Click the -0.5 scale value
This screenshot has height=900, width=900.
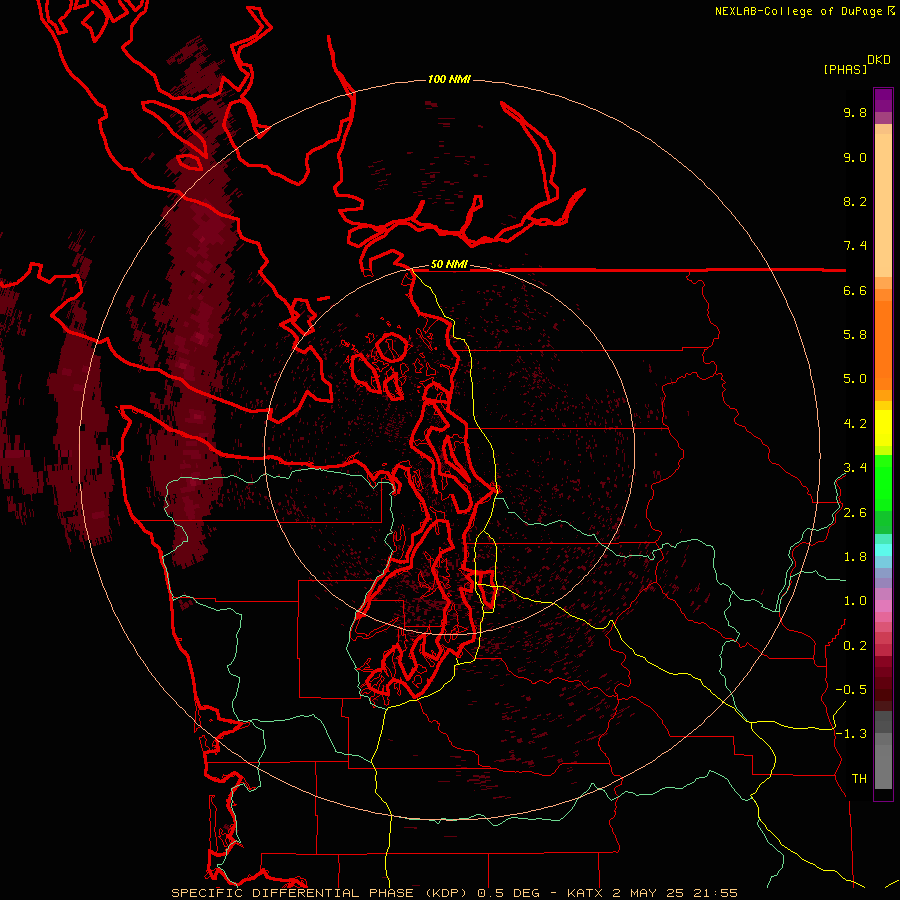click(x=851, y=690)
